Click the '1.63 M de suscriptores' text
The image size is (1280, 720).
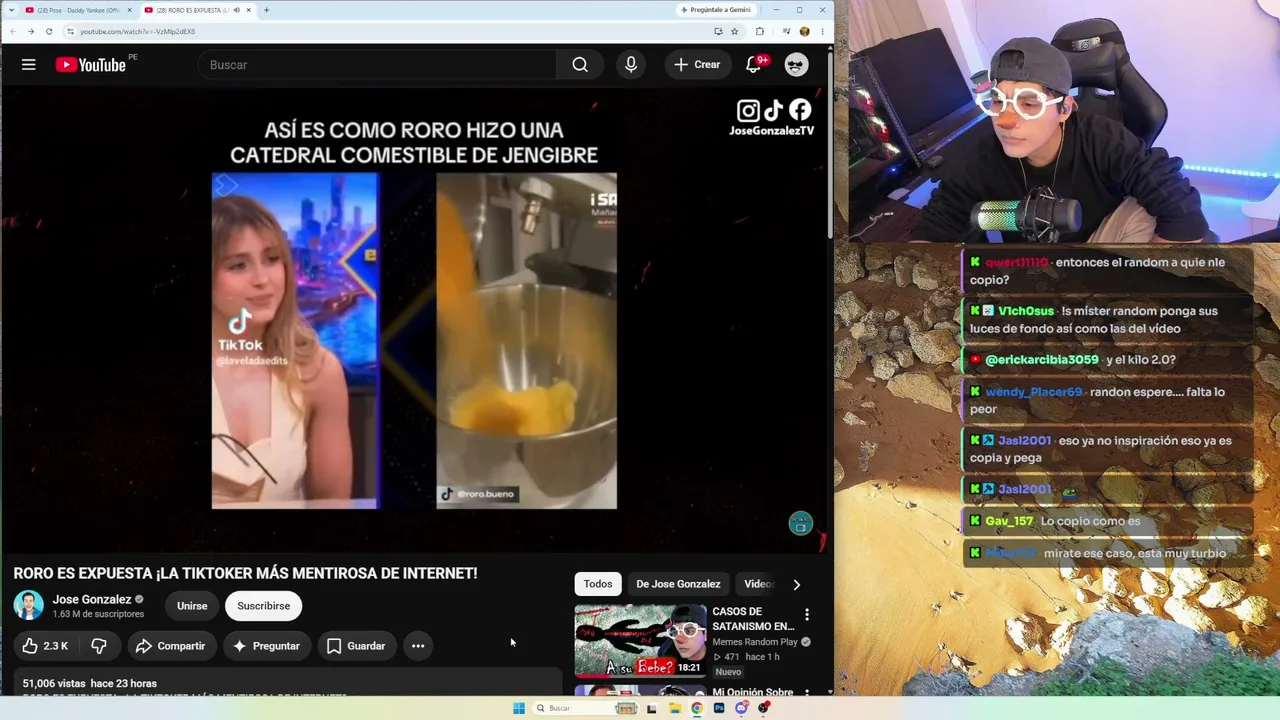(98, 614)
